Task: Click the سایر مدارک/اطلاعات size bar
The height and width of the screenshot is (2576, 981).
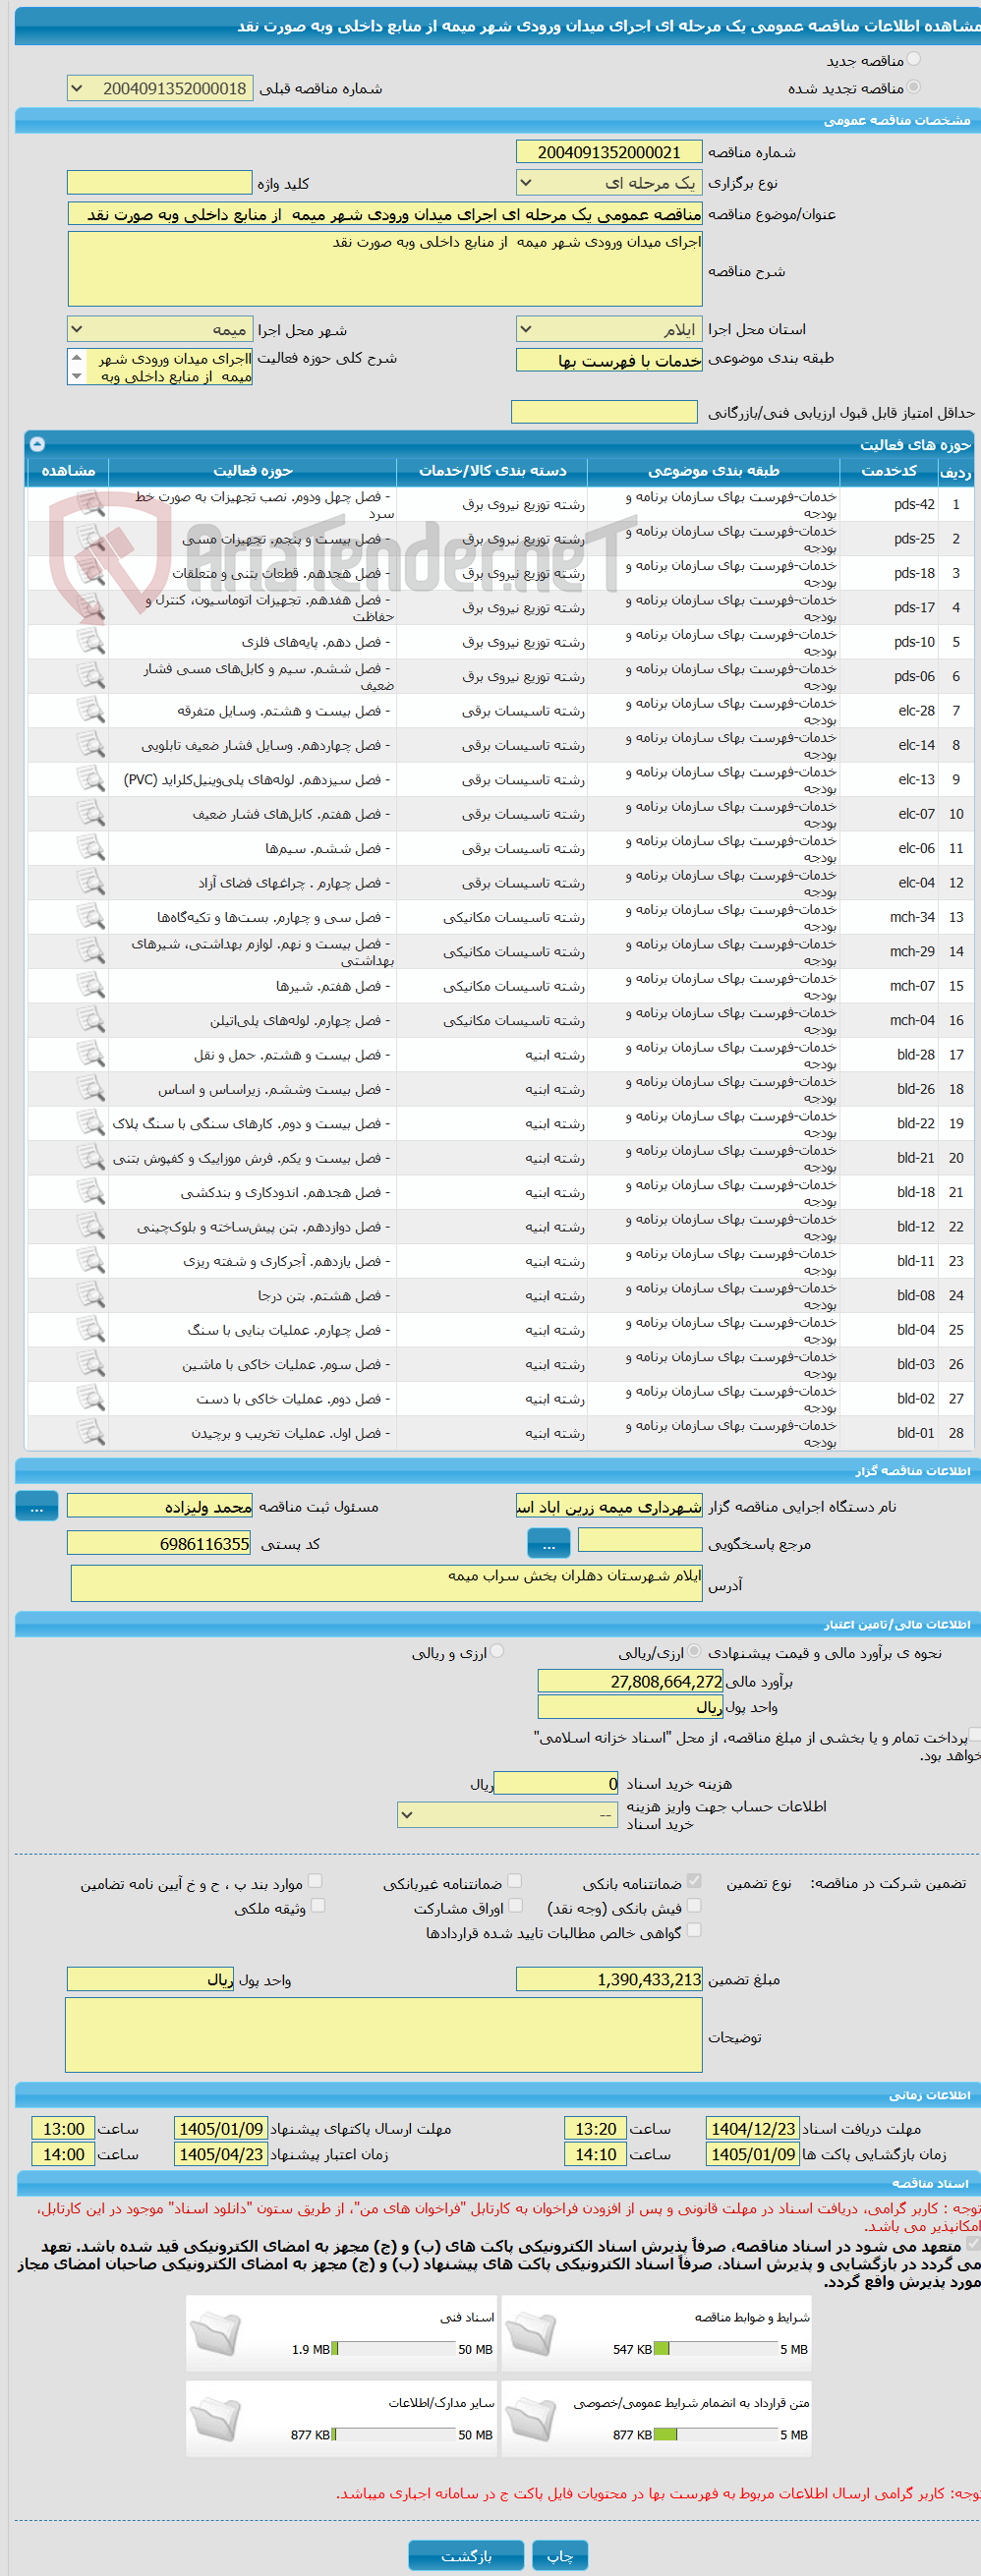Action: pyautogui.click(x=393, y=2435)
